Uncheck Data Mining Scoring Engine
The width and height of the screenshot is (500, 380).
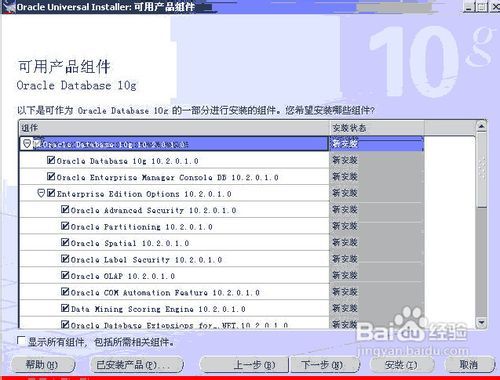pos(65,308)
